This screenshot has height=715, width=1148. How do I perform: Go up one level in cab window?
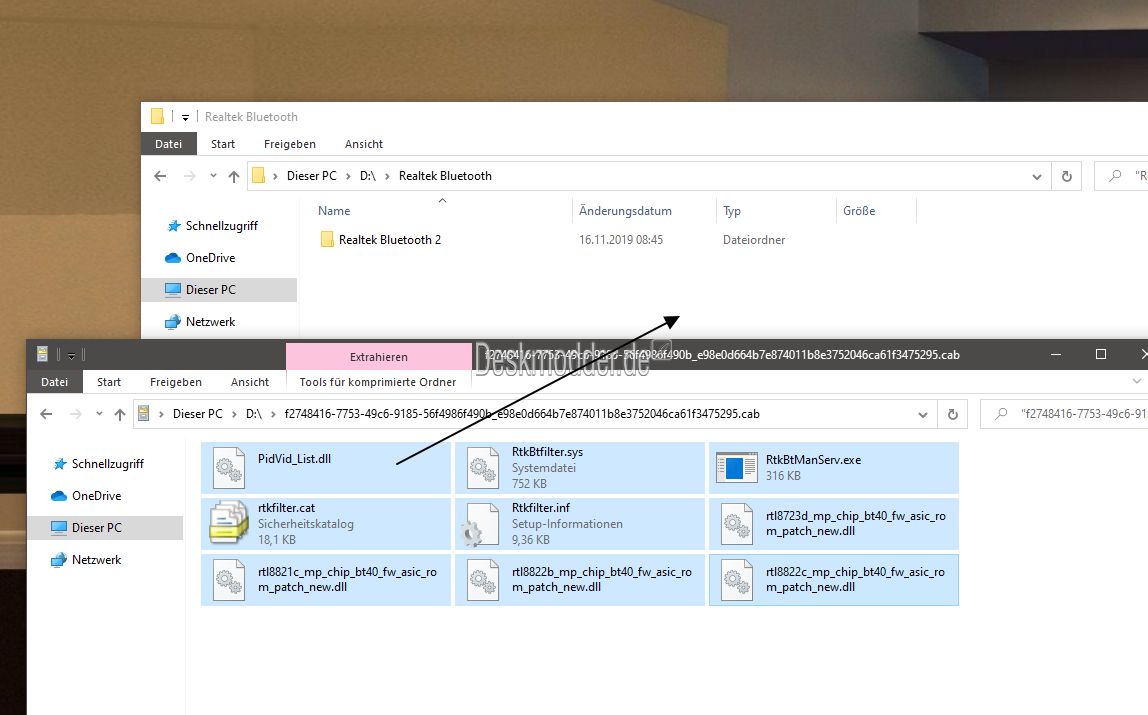119,414
